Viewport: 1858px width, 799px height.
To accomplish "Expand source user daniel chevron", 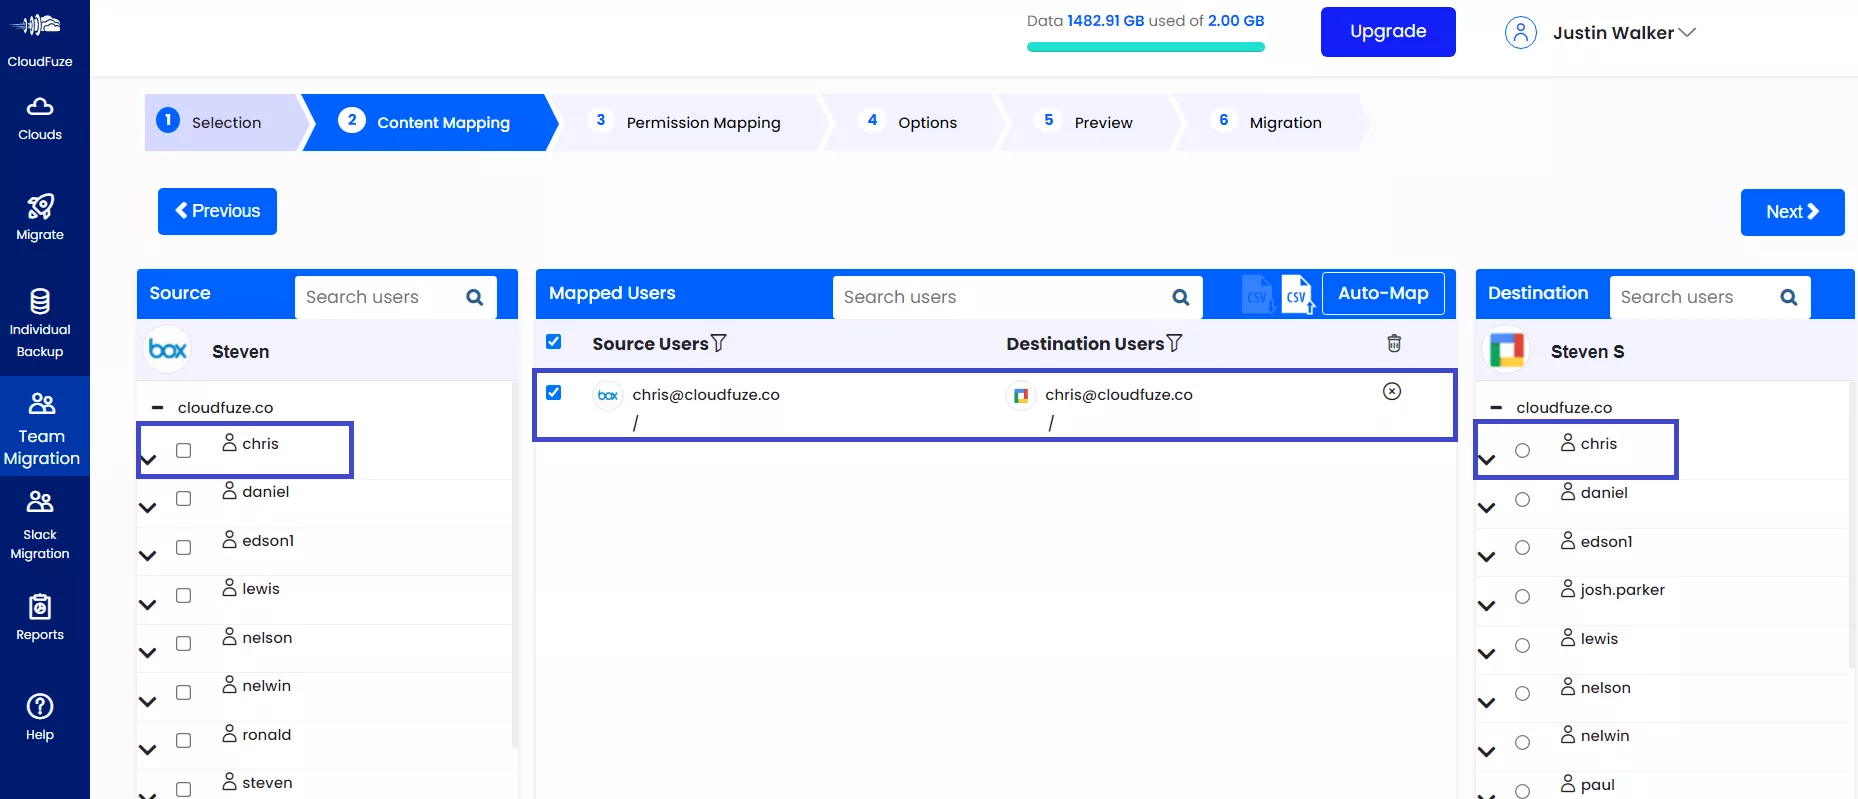I will click(x=148, y=508).
